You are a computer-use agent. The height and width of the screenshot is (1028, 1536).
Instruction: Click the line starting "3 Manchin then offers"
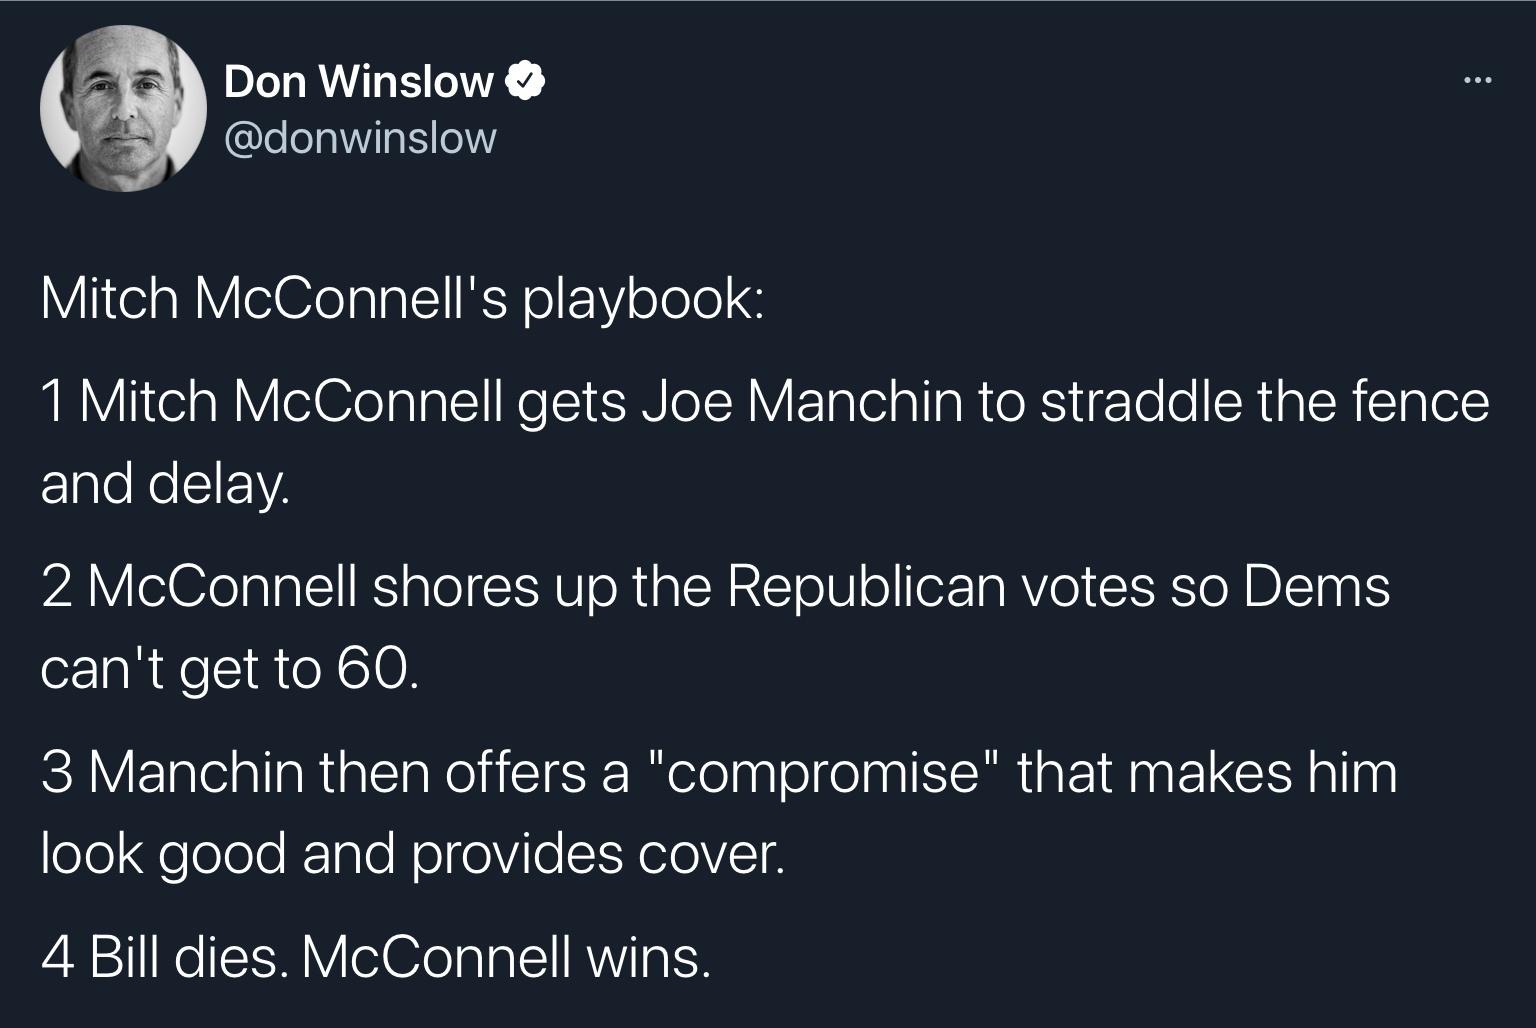click(718, 772)
